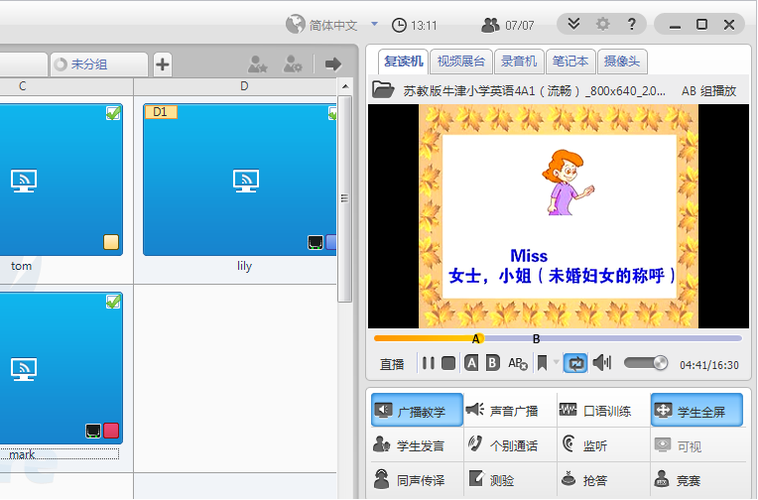
Task: Expand the bookmark dropdown arrow
Action: [x=556, y=362]
